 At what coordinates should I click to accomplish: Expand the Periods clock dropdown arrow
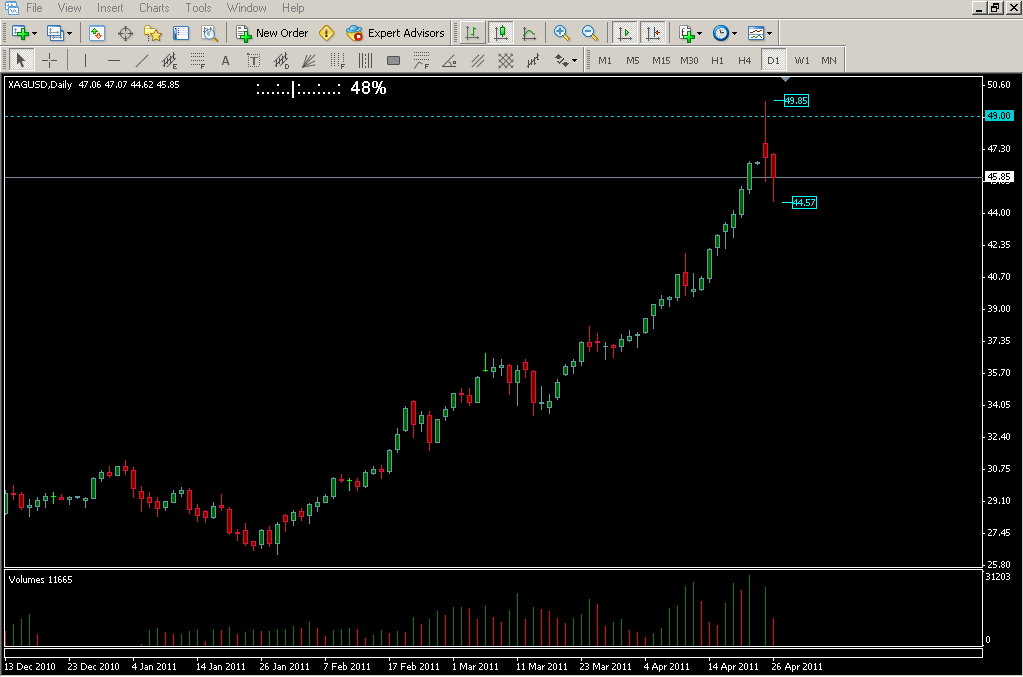735,33
